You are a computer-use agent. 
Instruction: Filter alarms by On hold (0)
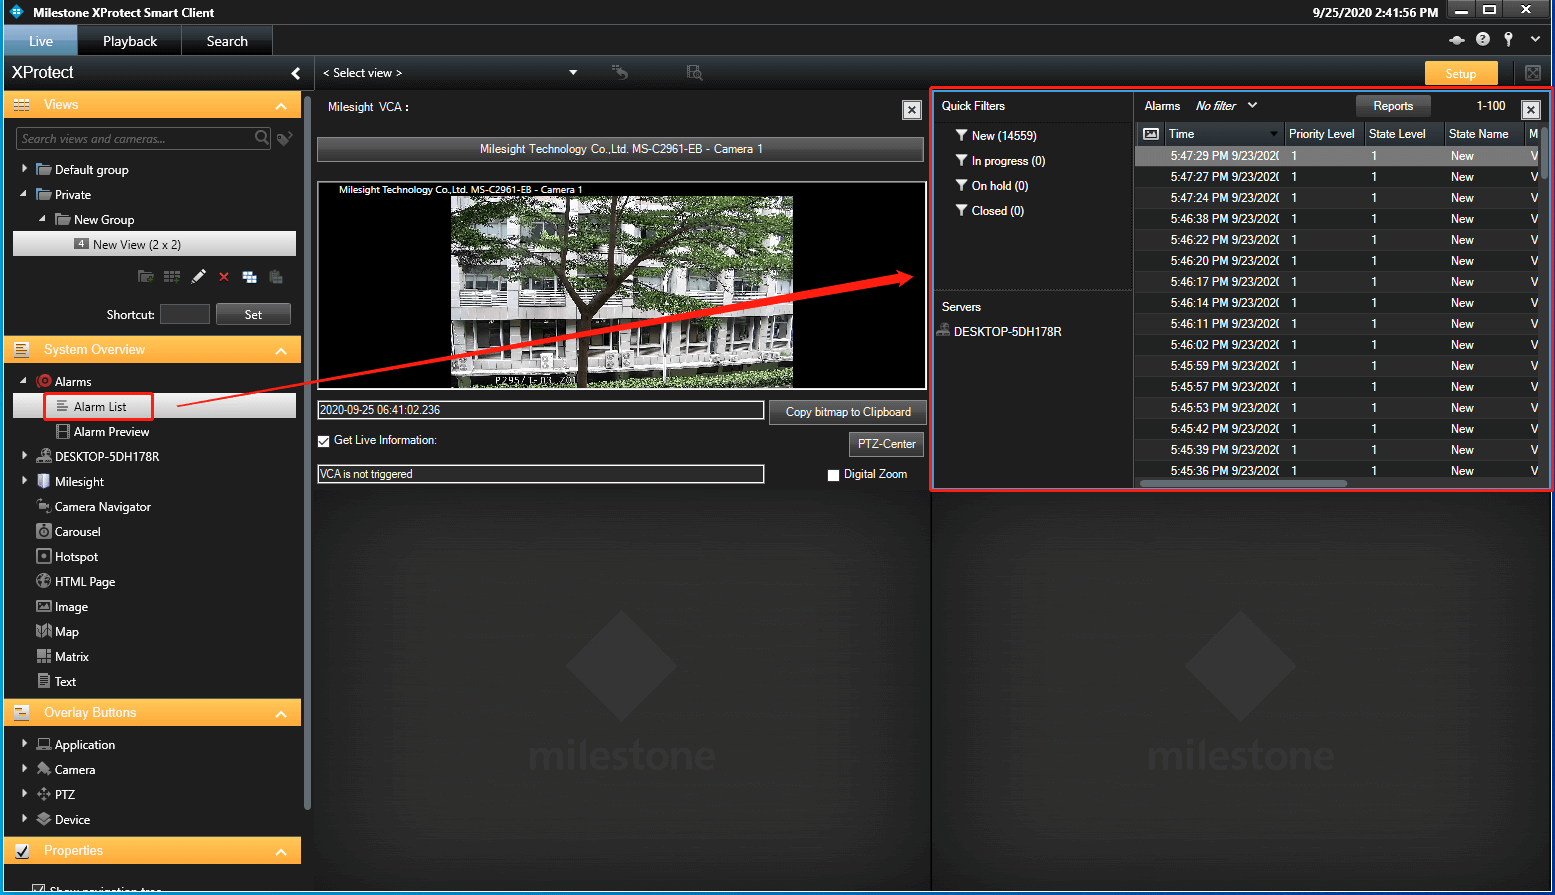[992, 186]
